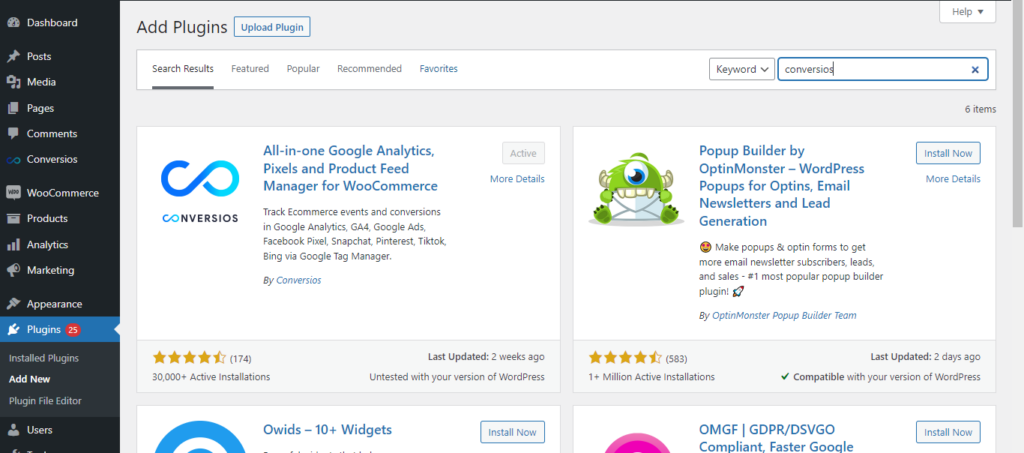Select the Pages icon in sidebar
Image resolution: width=1024 pixels, height=453 pixels.
(13, 108)
